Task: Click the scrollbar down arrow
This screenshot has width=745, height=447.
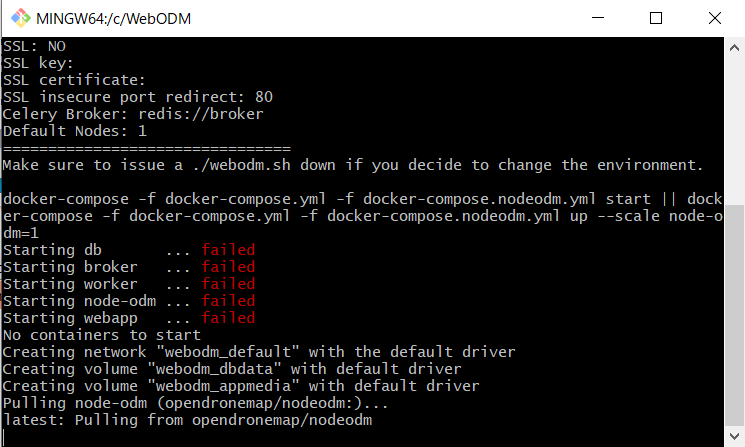Action: coord(735,436)
